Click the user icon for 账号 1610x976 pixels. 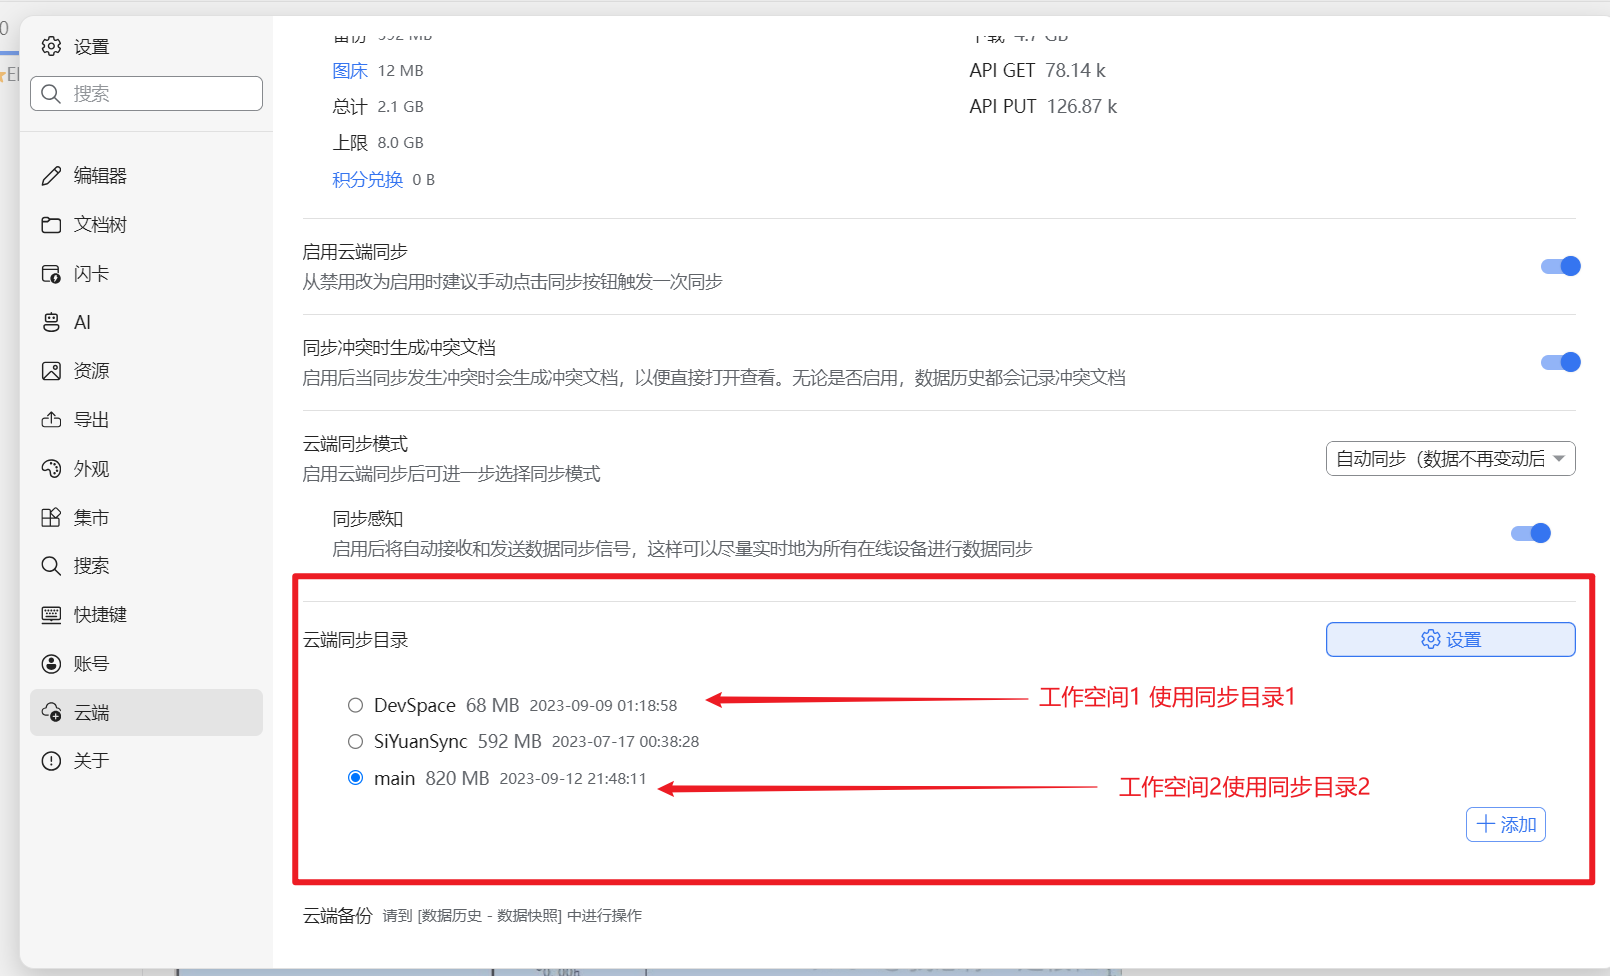[51, 664]
